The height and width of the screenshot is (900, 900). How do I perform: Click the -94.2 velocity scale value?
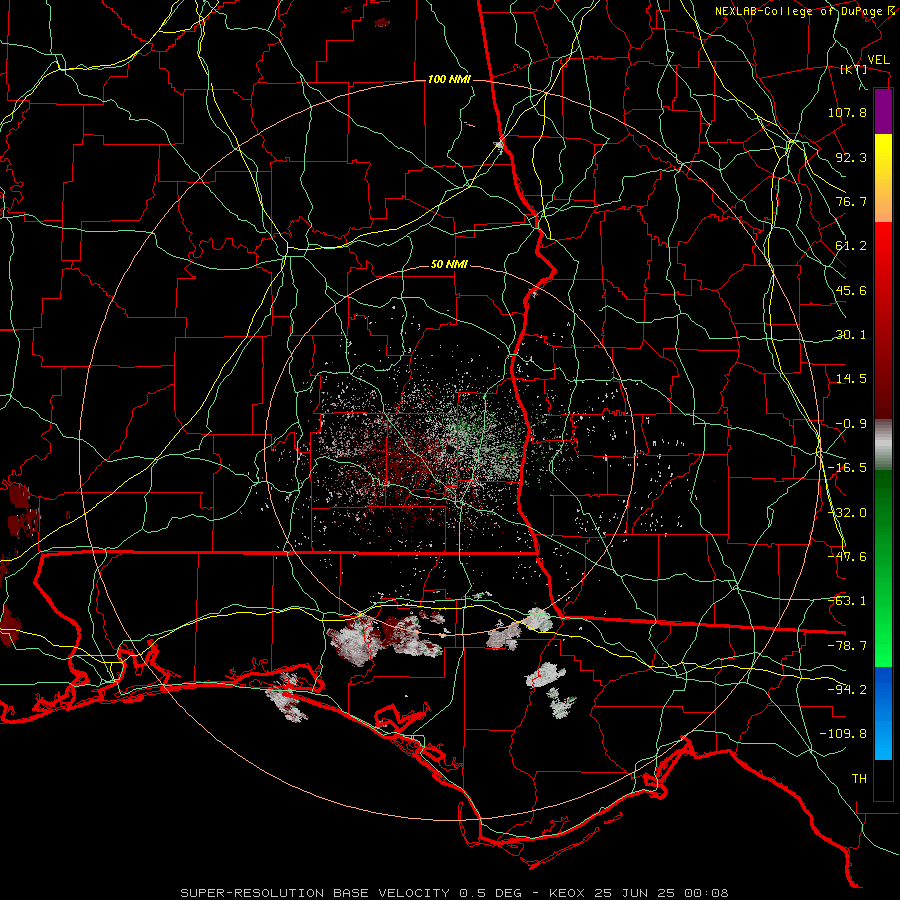[x=847, y=690]
